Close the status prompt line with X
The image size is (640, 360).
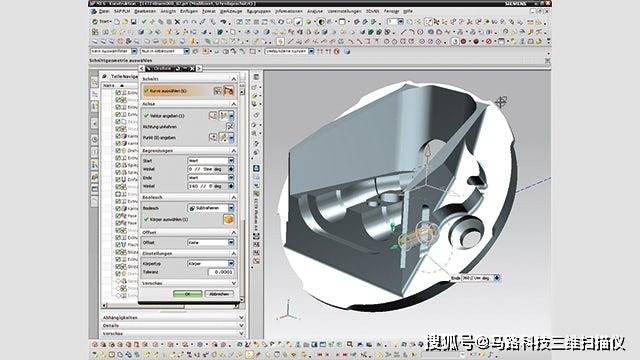[x=547, y=60]
